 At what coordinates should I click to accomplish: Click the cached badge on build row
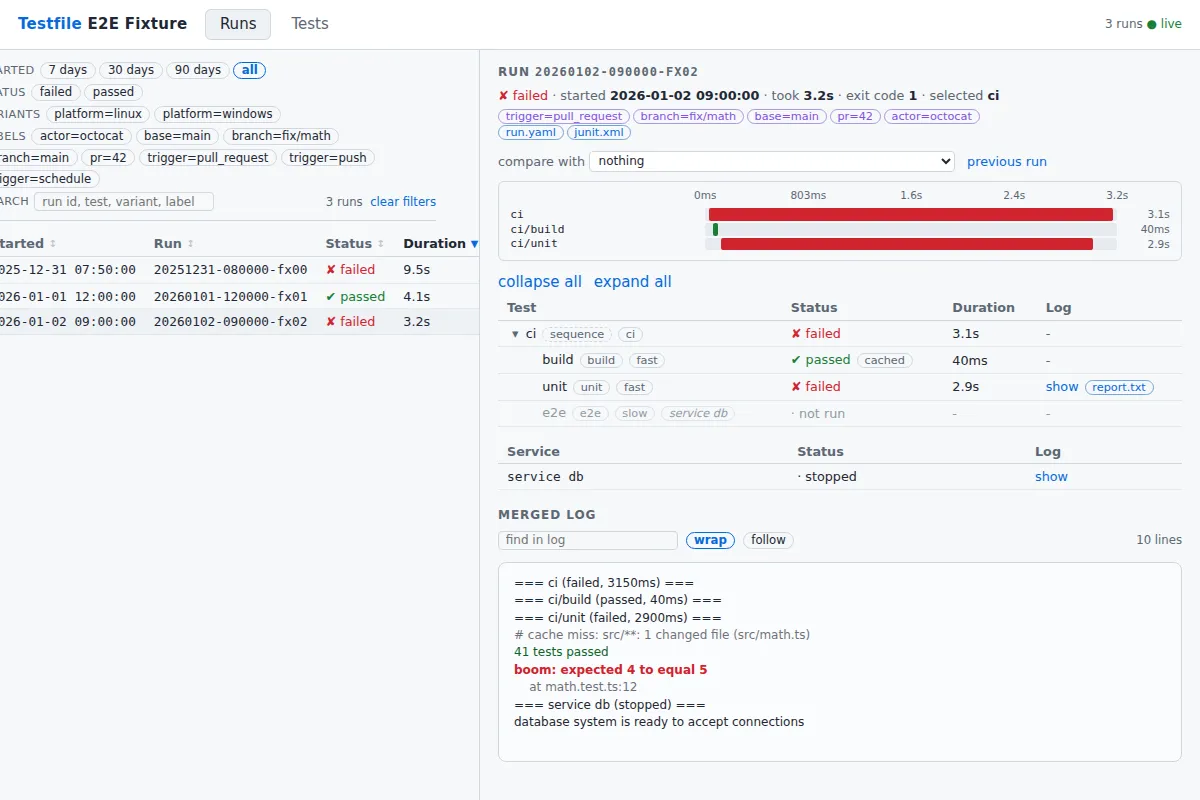tap(884, 360)
